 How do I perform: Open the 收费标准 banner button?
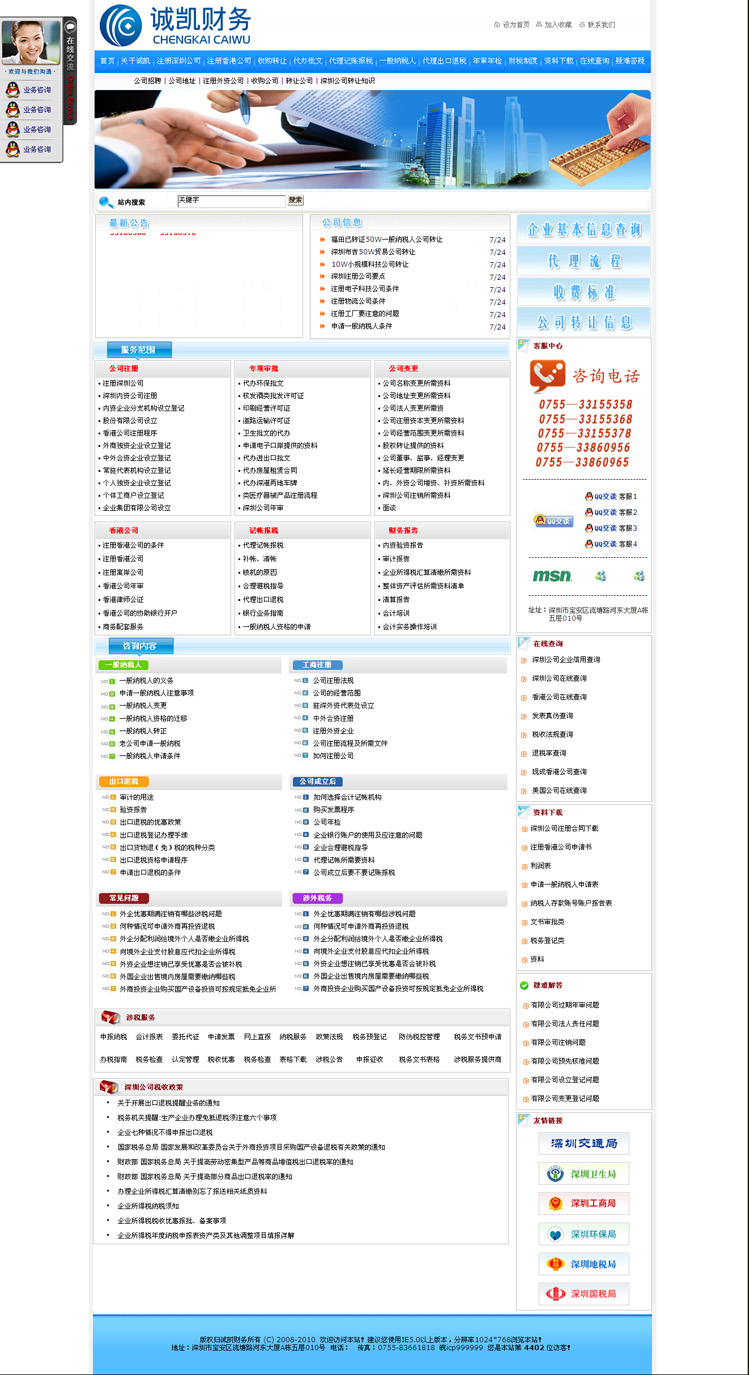tap(584, 292)
